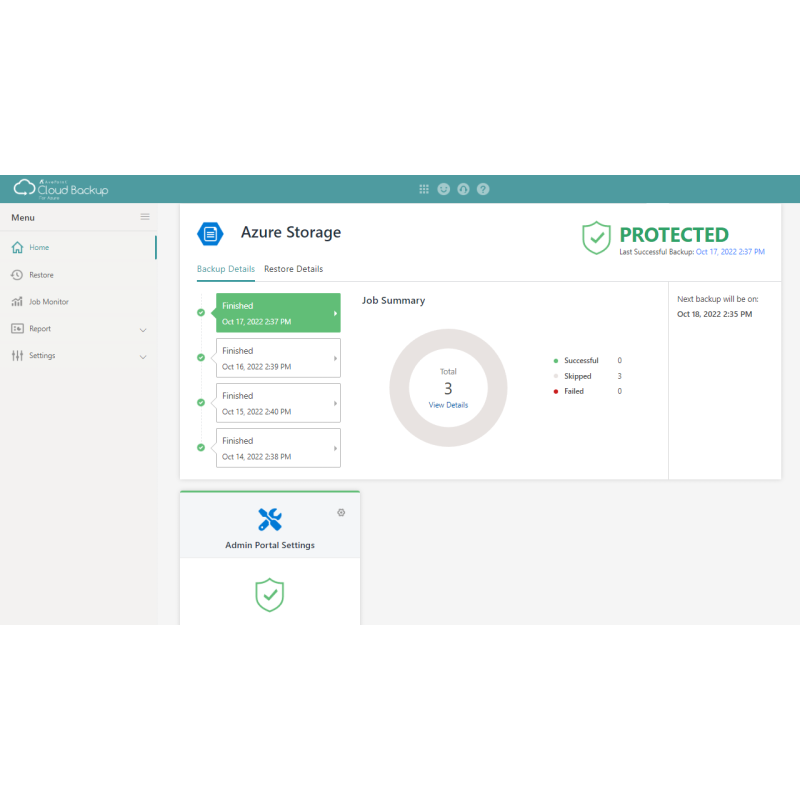
Task: Click the Total 3 count in chart
Action: click(448, 388)
